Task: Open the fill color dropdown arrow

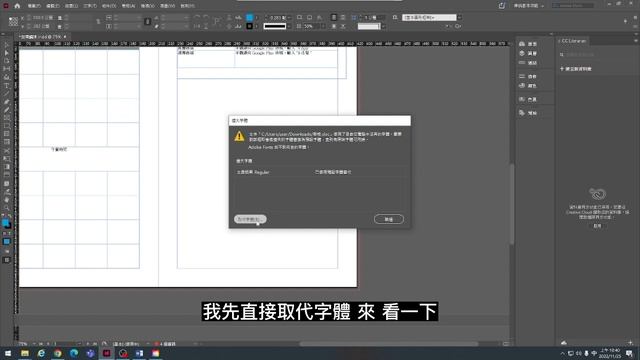Action: pos(257,18)
